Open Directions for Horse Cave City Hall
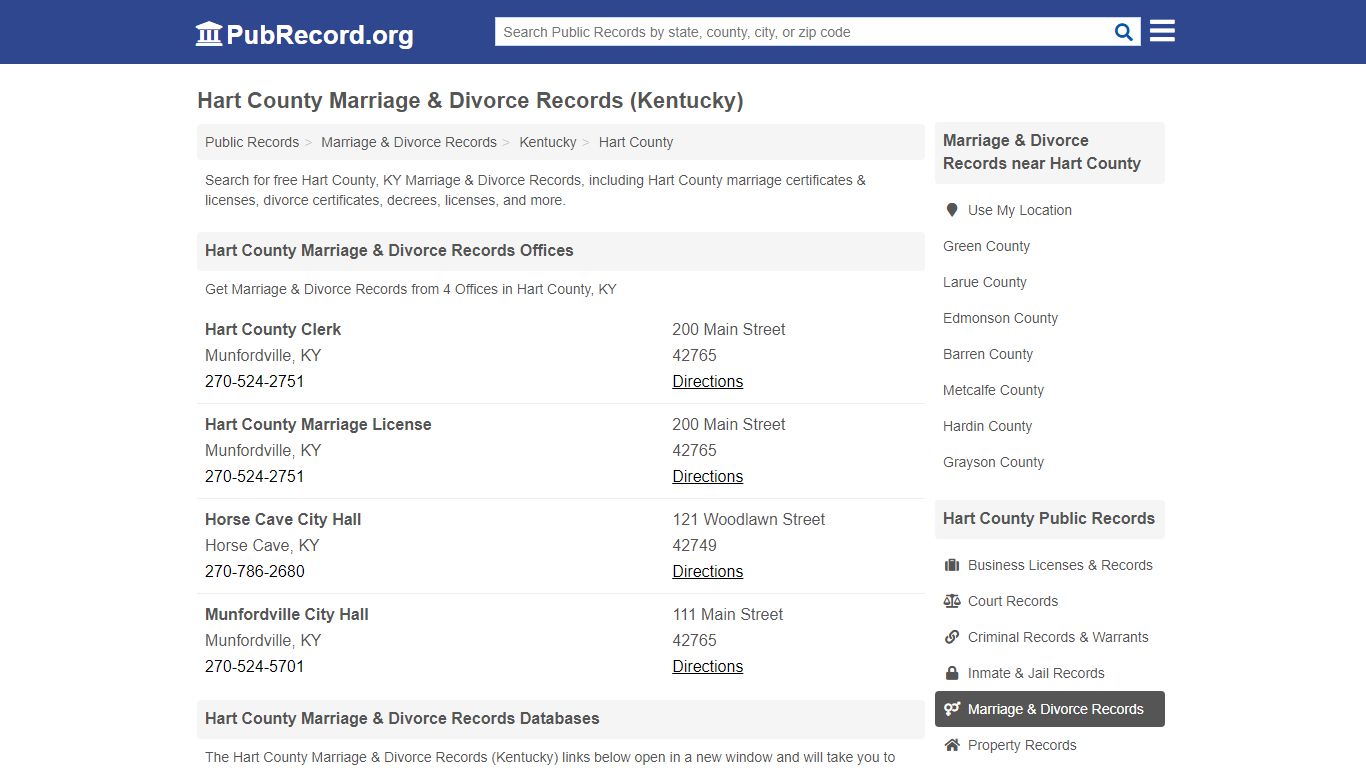 pyautogui.click(x=708, y=571)
